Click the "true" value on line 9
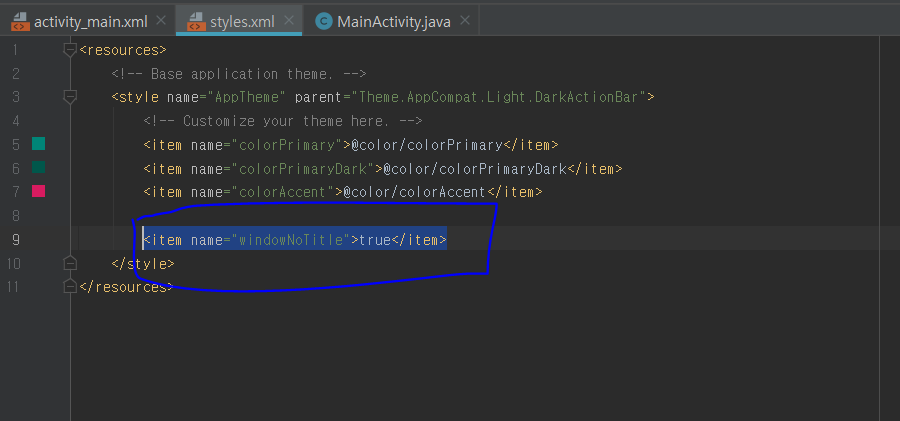The height and width of the screenshot is (421, 900). coord(375,240)
